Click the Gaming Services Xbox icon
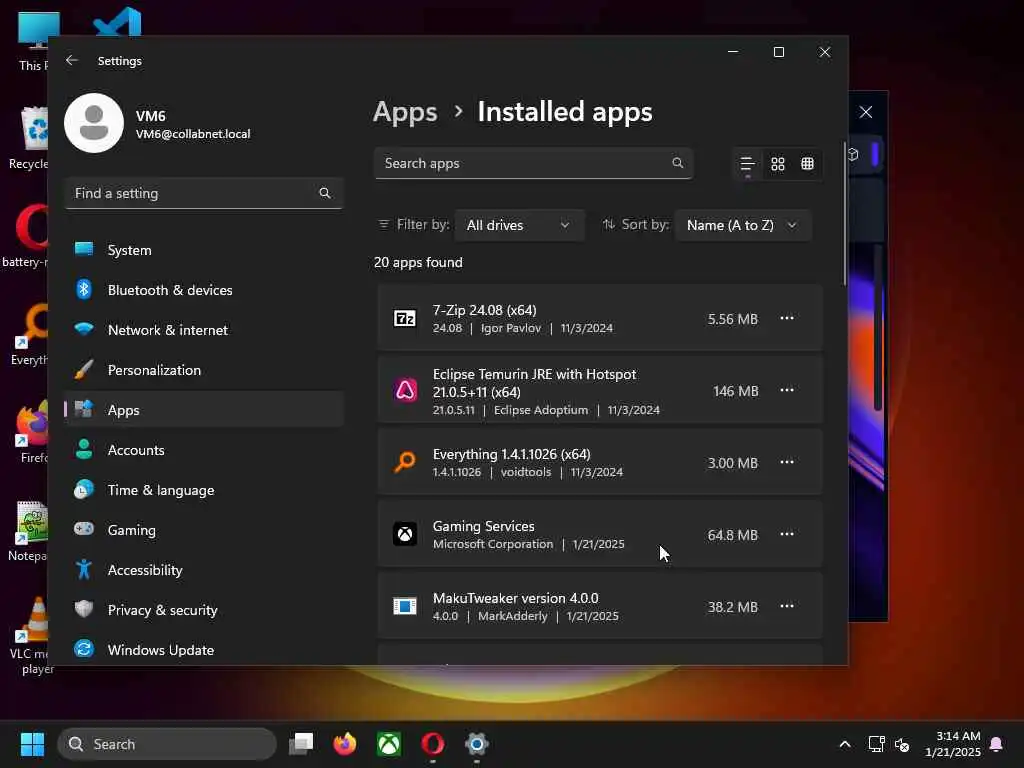 [405, 534]
